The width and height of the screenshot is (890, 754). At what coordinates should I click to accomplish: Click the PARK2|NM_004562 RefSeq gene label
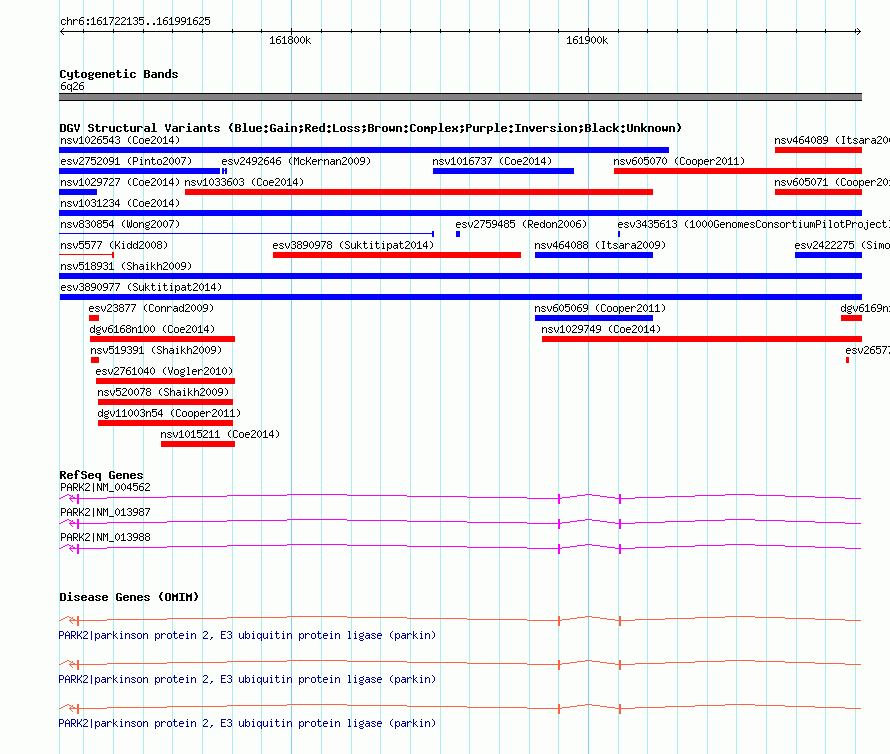(106, 488)
